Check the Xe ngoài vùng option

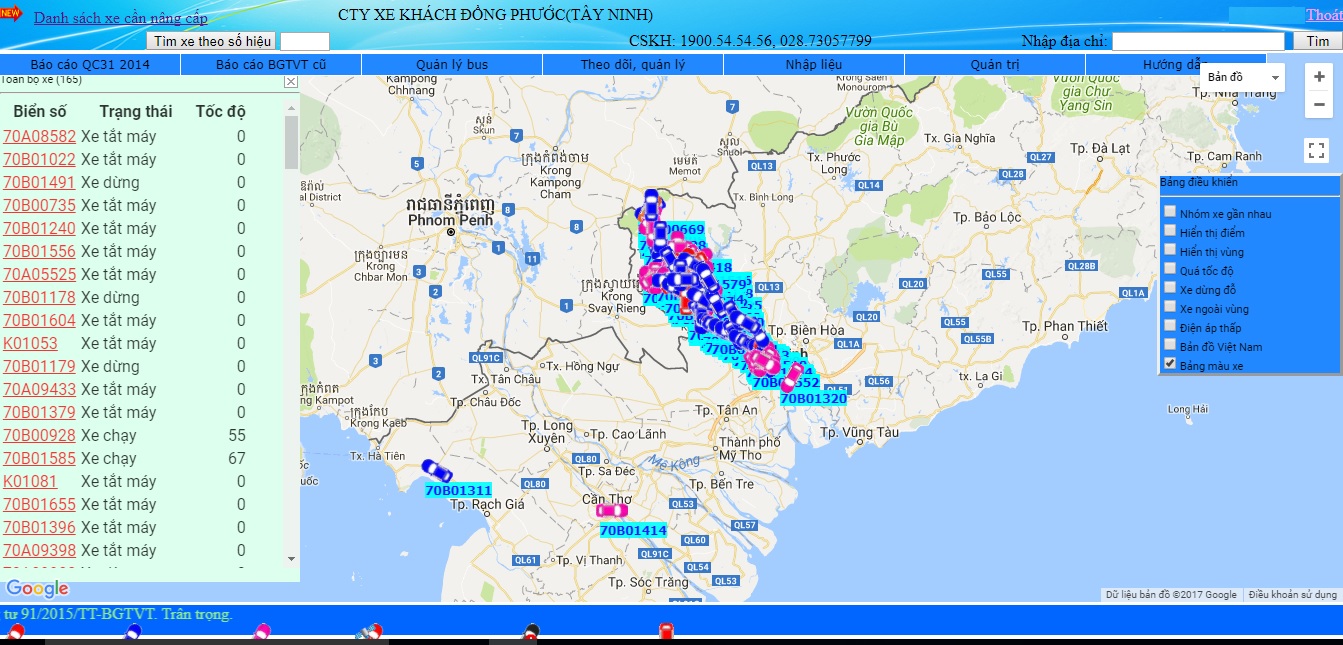point(1169,307)
